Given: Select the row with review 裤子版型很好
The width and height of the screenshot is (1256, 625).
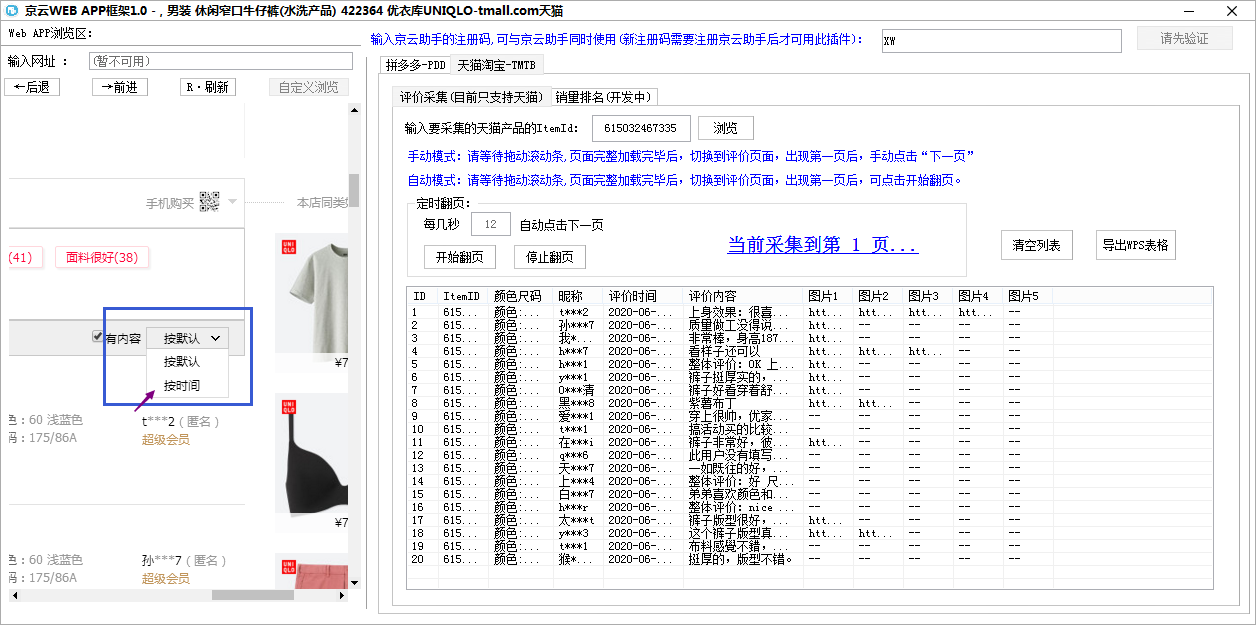Looking at the screenshot, I should [x=810, y=520].
